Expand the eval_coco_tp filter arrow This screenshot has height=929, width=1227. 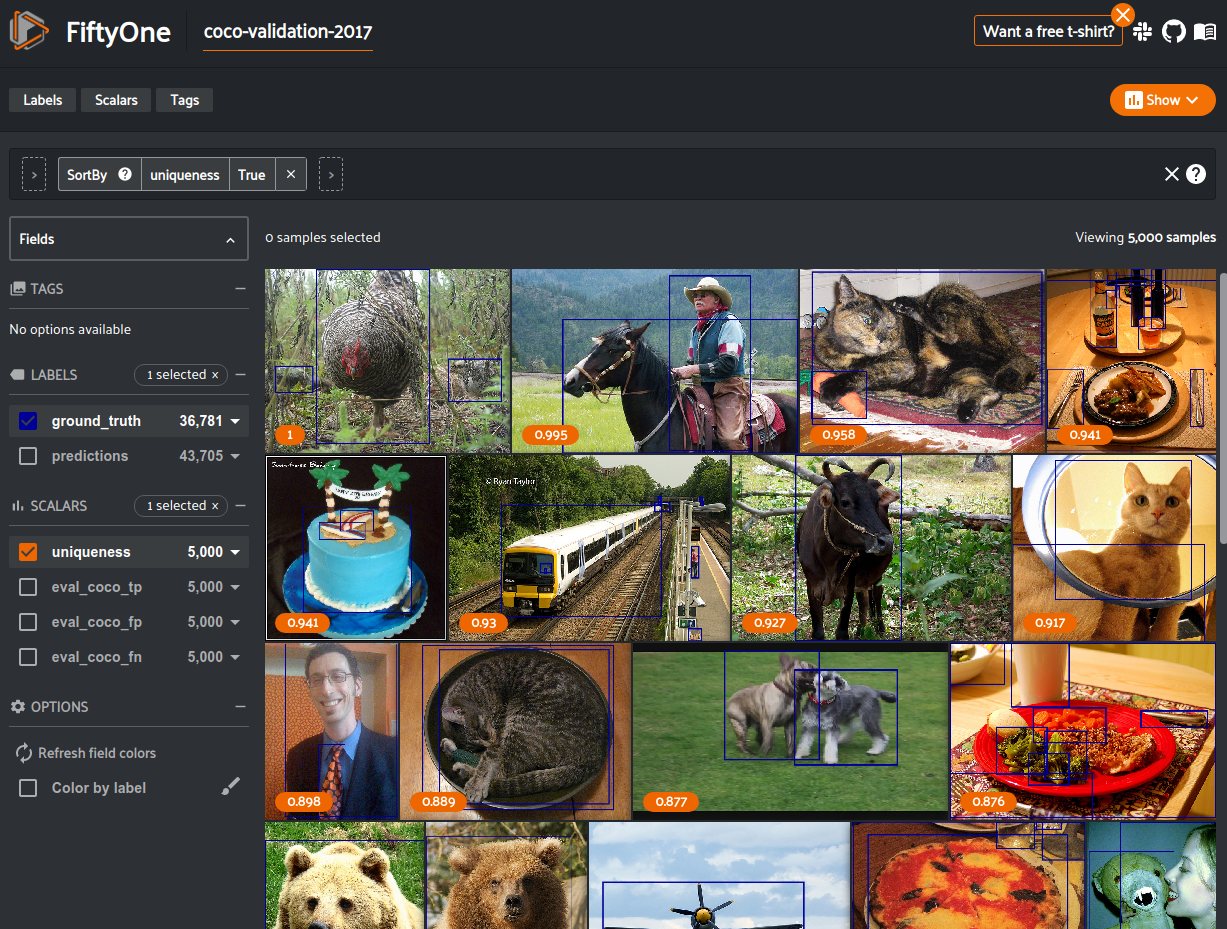coord(235,588)
